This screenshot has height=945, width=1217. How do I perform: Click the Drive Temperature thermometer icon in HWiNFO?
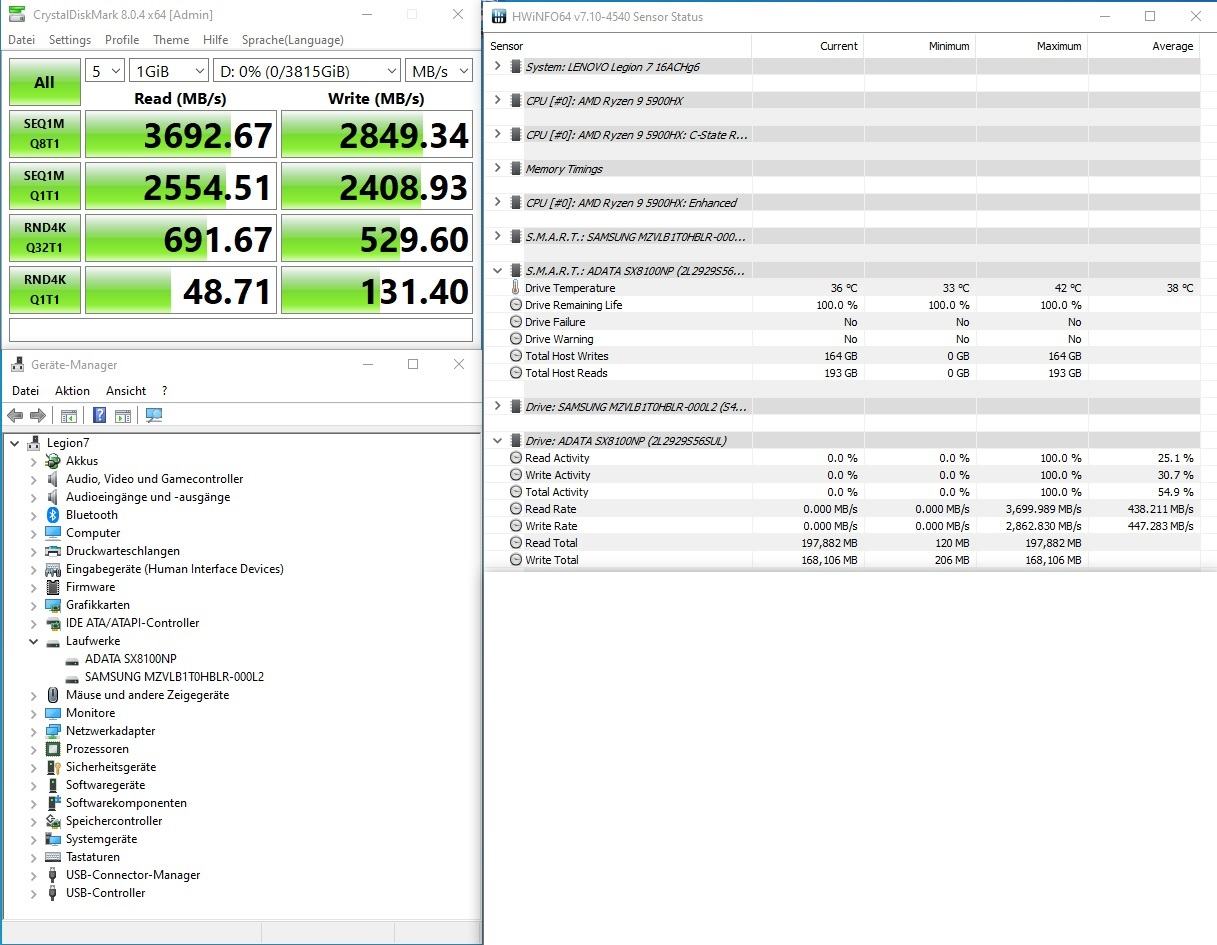pyautogui.click(x=516, y=288)
